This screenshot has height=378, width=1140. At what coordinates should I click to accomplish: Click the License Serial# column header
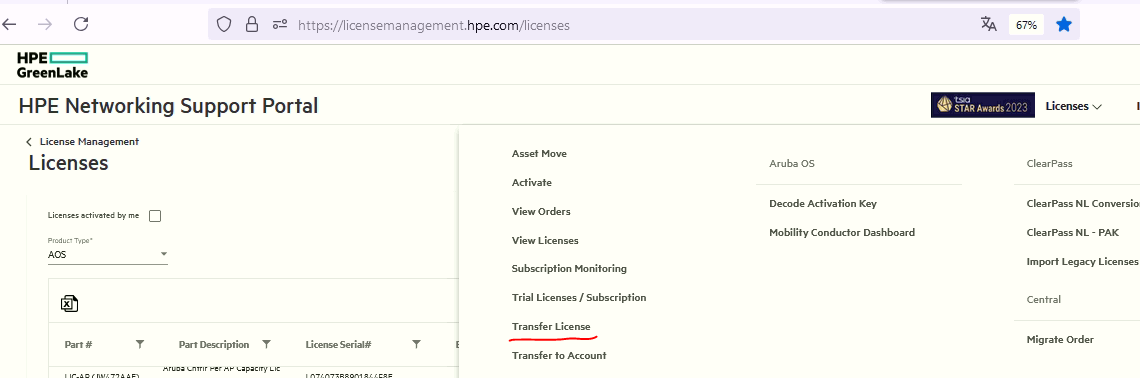(339, 345)
